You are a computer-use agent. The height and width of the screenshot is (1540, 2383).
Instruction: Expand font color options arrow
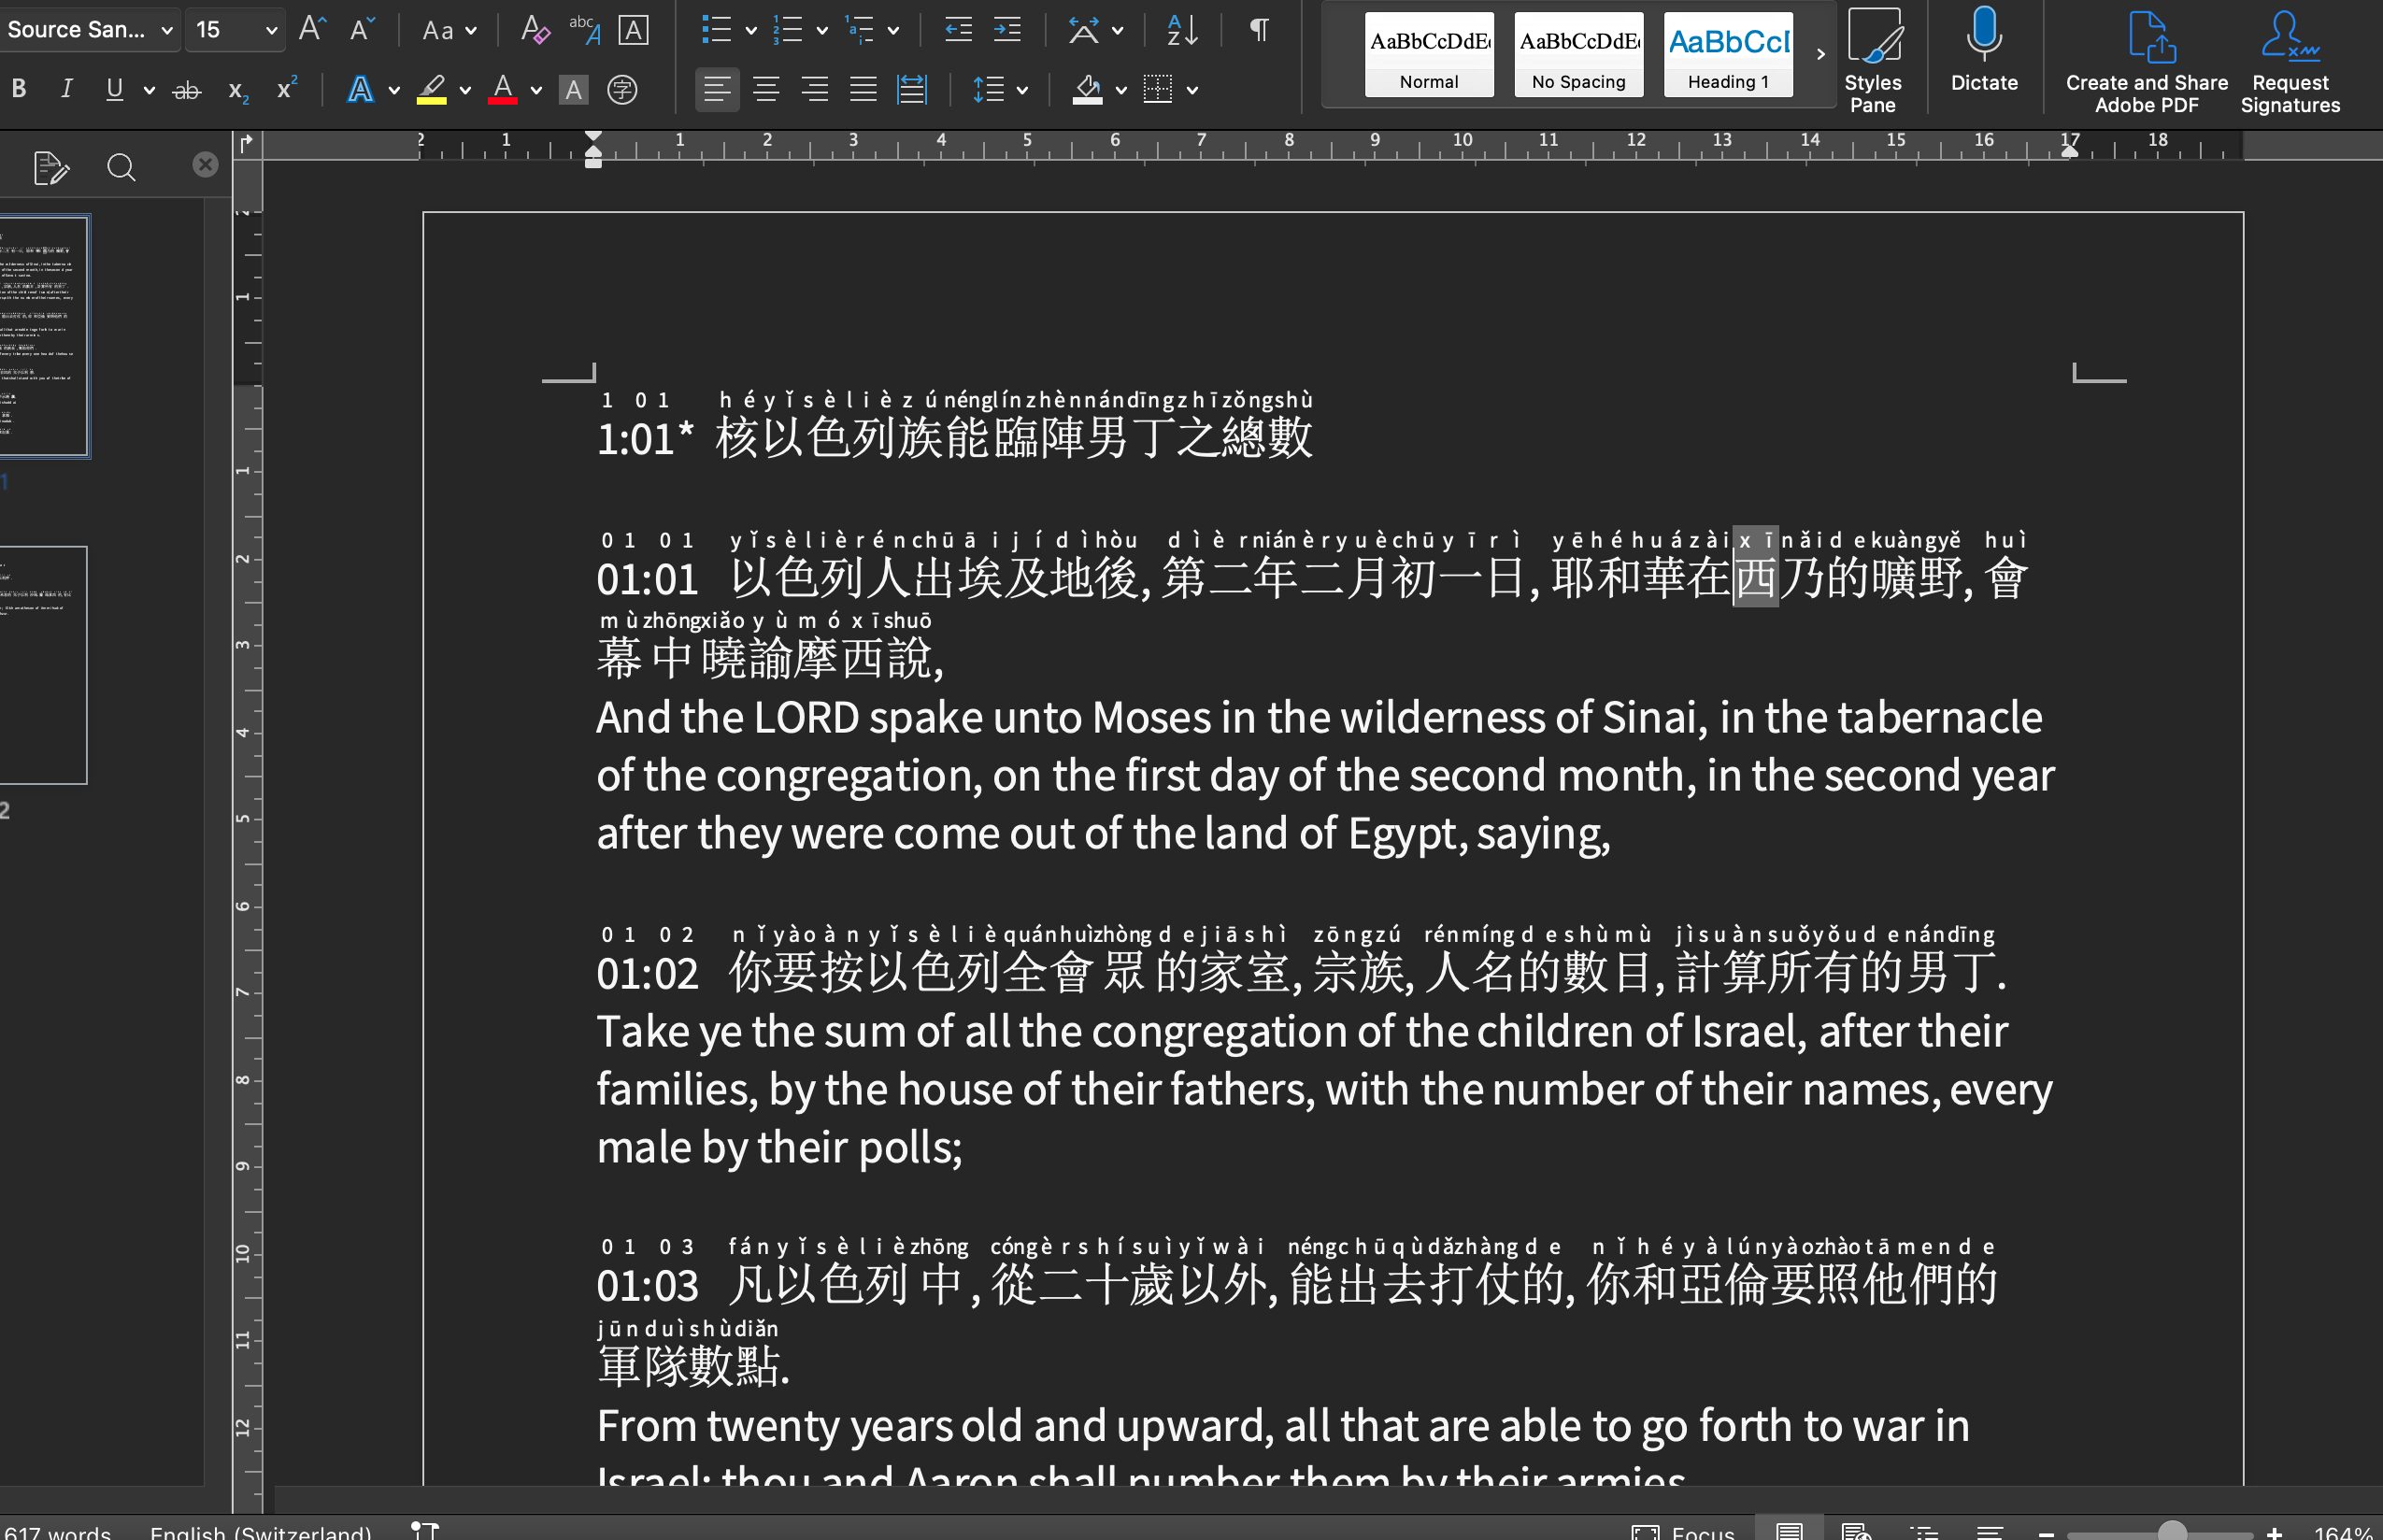[x=536, y=90]
